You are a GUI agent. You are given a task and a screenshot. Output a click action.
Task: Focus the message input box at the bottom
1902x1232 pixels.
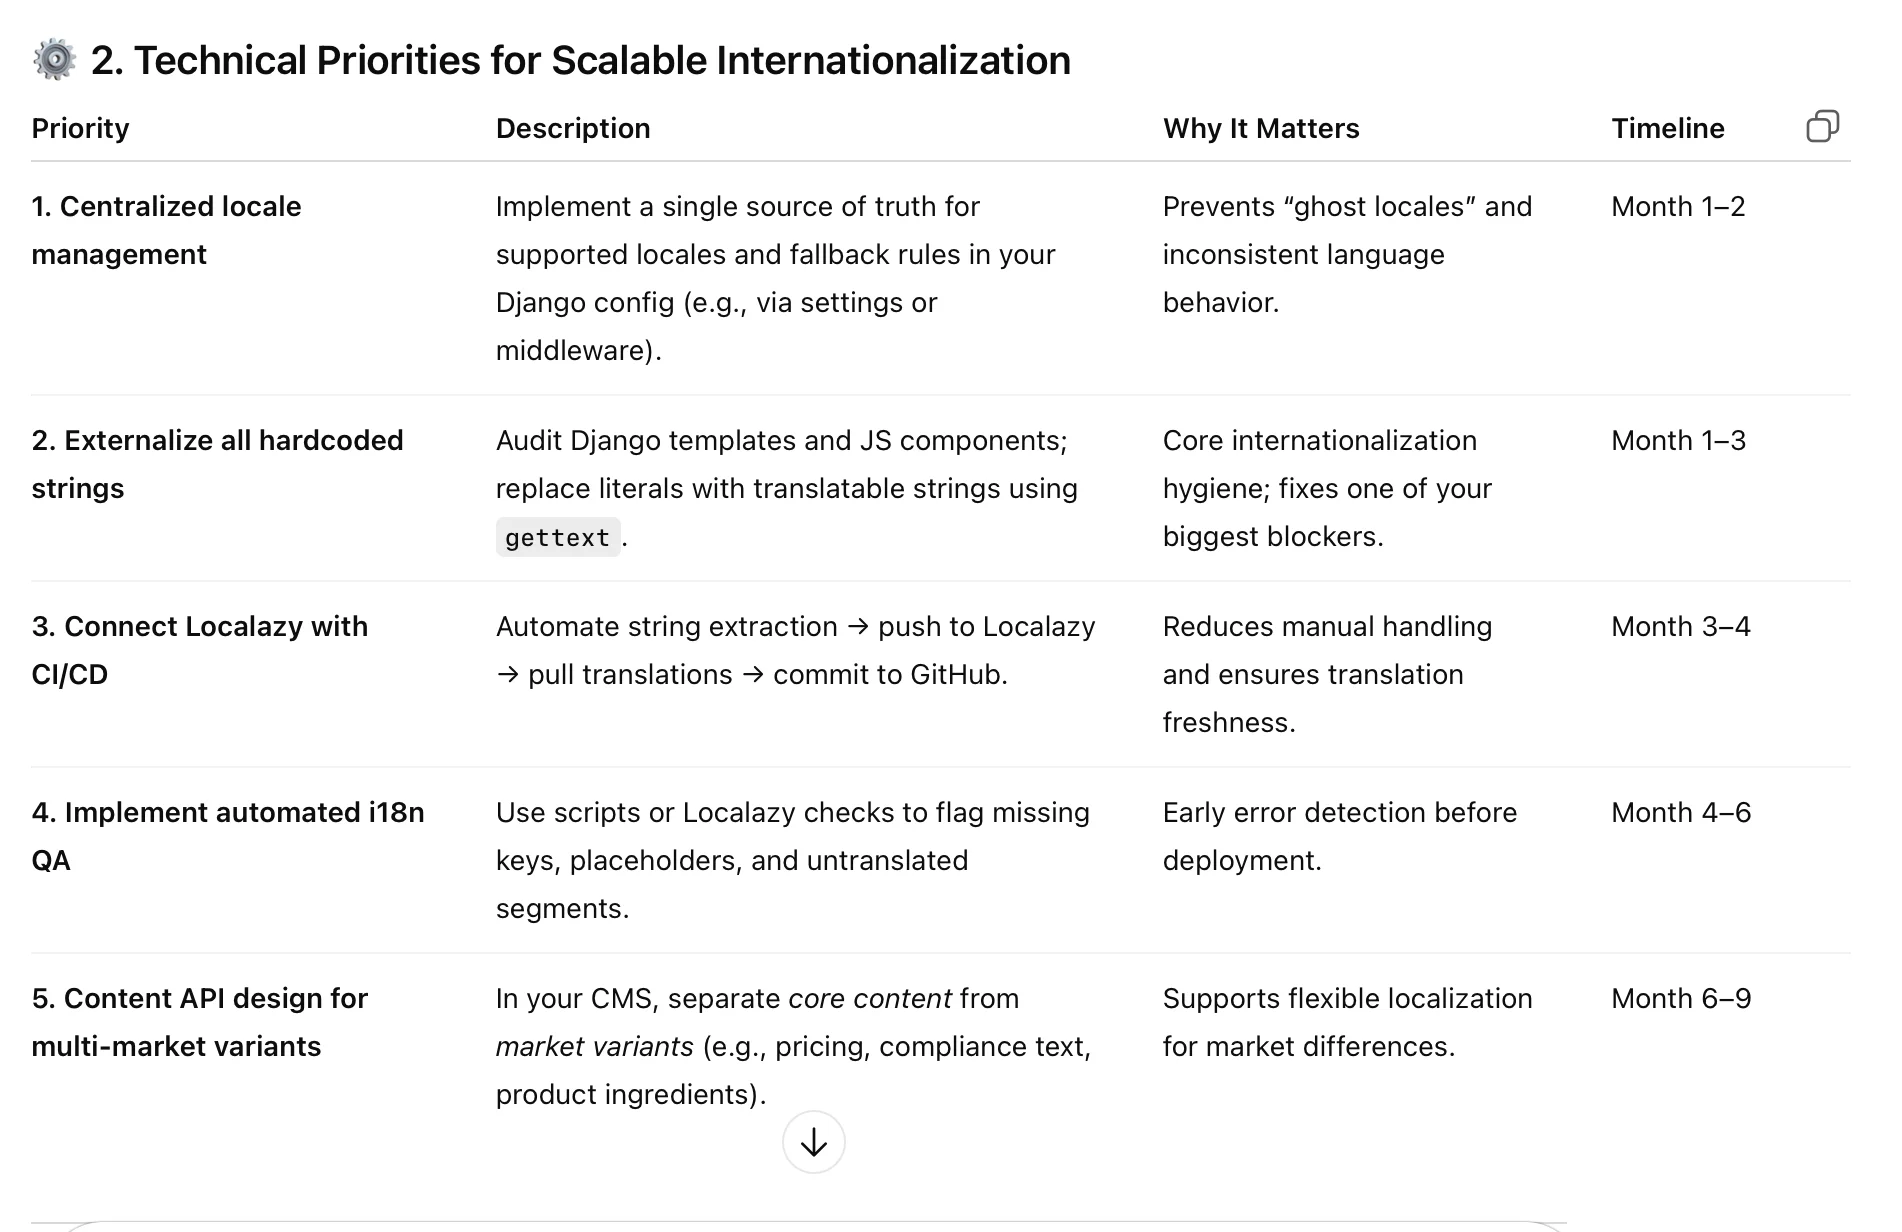pyautogui.click(x=813, y=1226)
